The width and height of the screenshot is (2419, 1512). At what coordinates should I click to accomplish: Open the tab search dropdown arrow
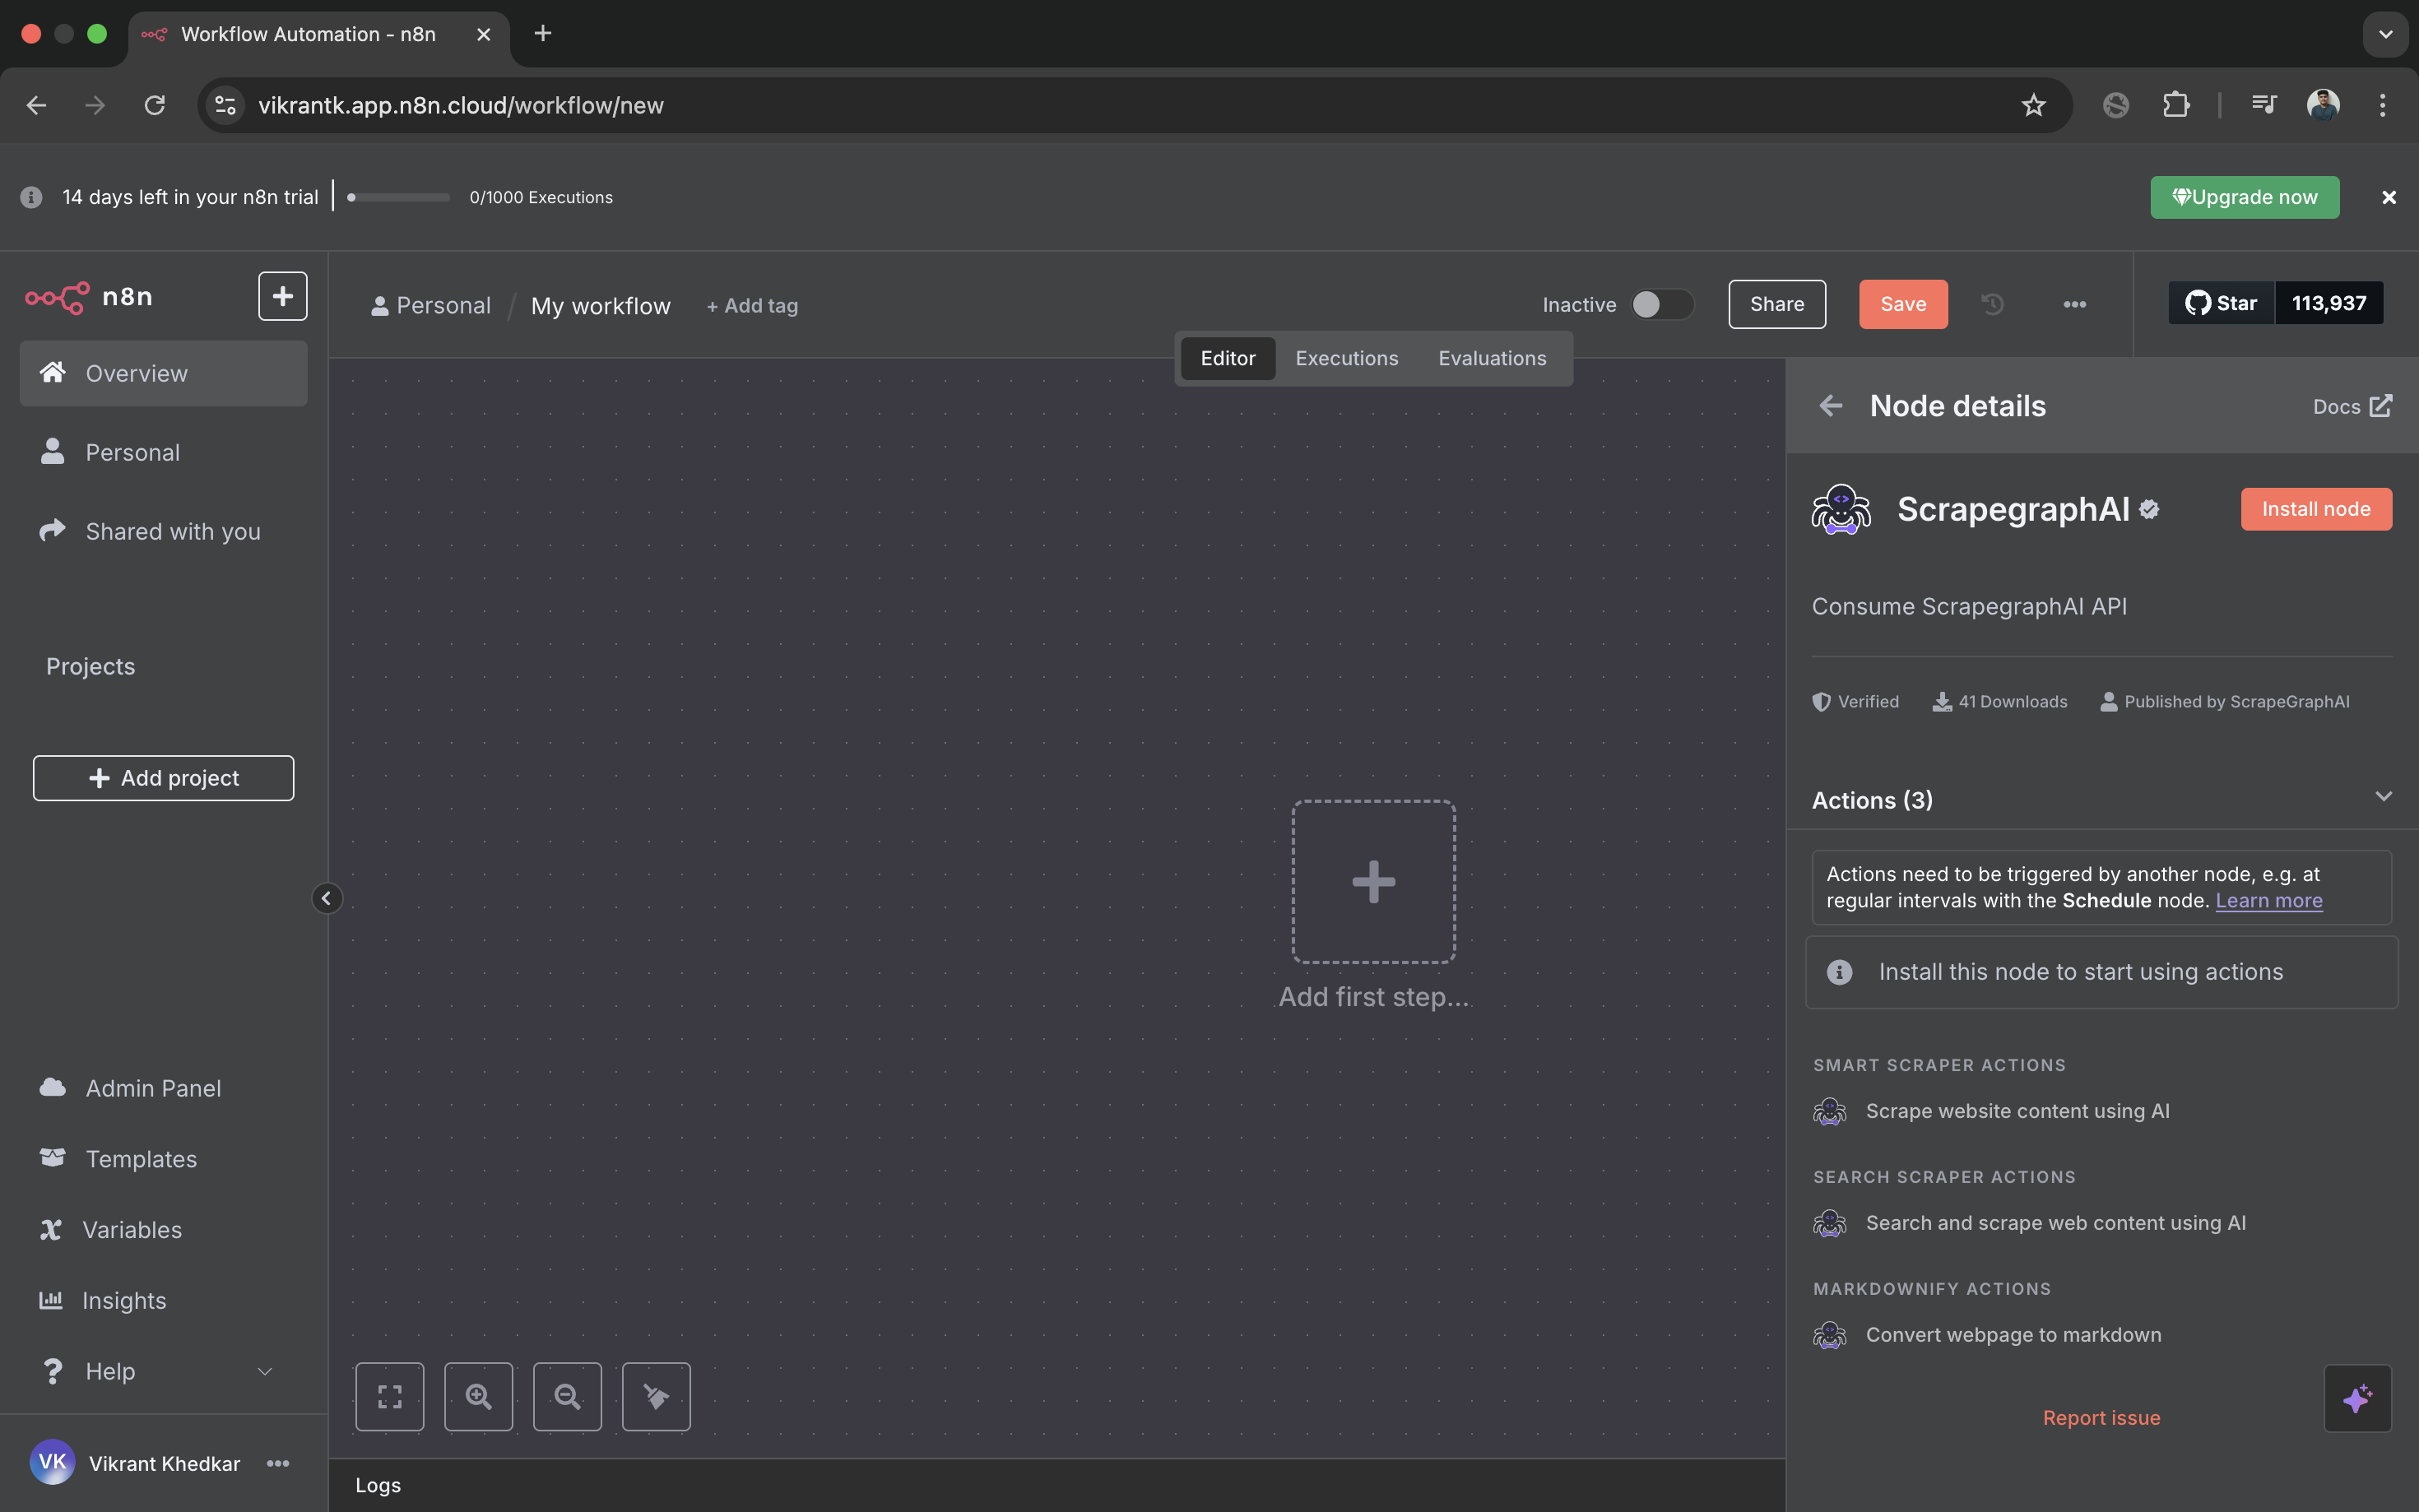pyautogui.click(x=2385, y=34)
